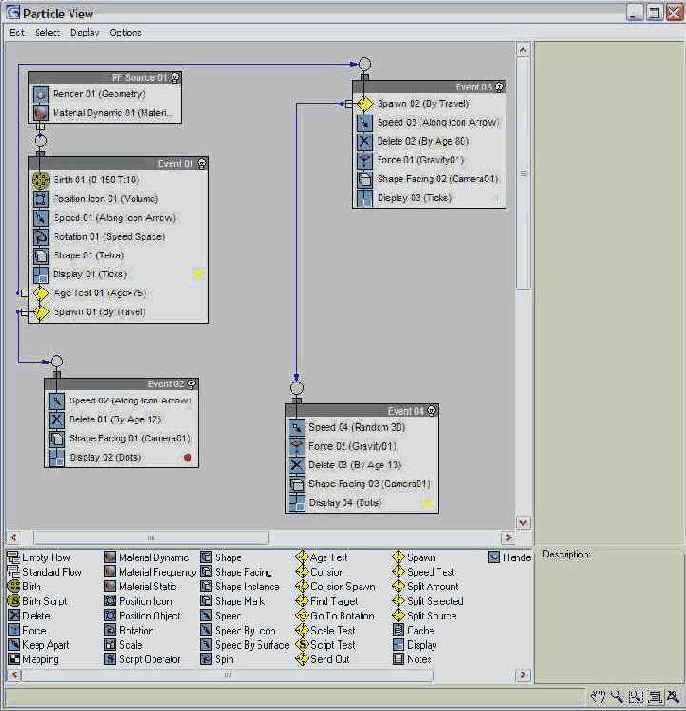Open the Options menu
The width and height of the screenshot is (686, 711).
tap(126, 33)
